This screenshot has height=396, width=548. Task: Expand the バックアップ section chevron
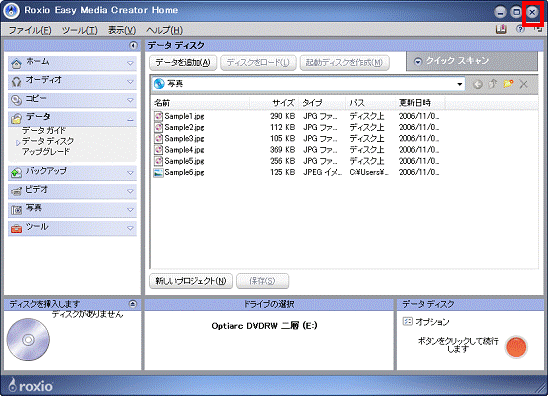coord(130,173)
